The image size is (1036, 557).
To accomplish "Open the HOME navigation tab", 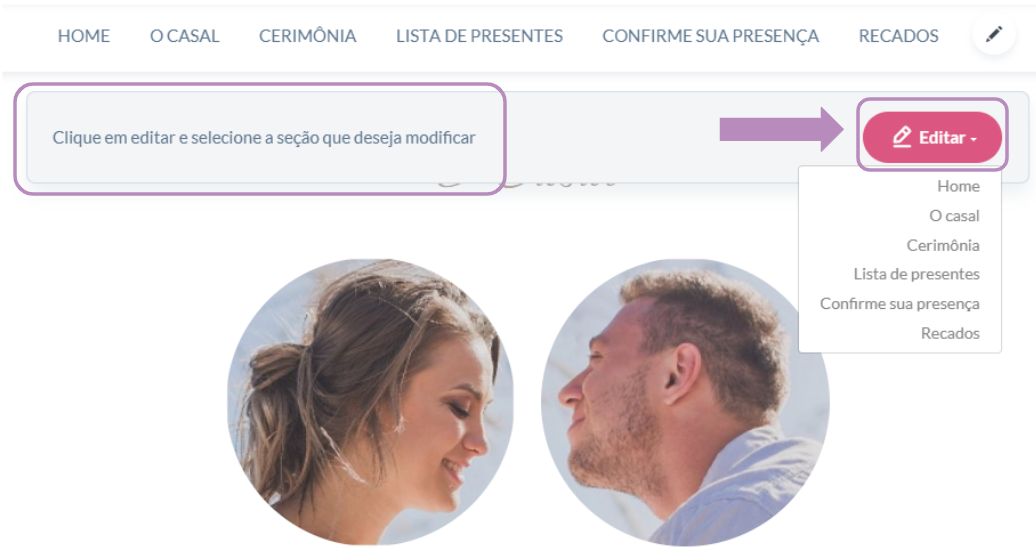I will tap(84, 36).
